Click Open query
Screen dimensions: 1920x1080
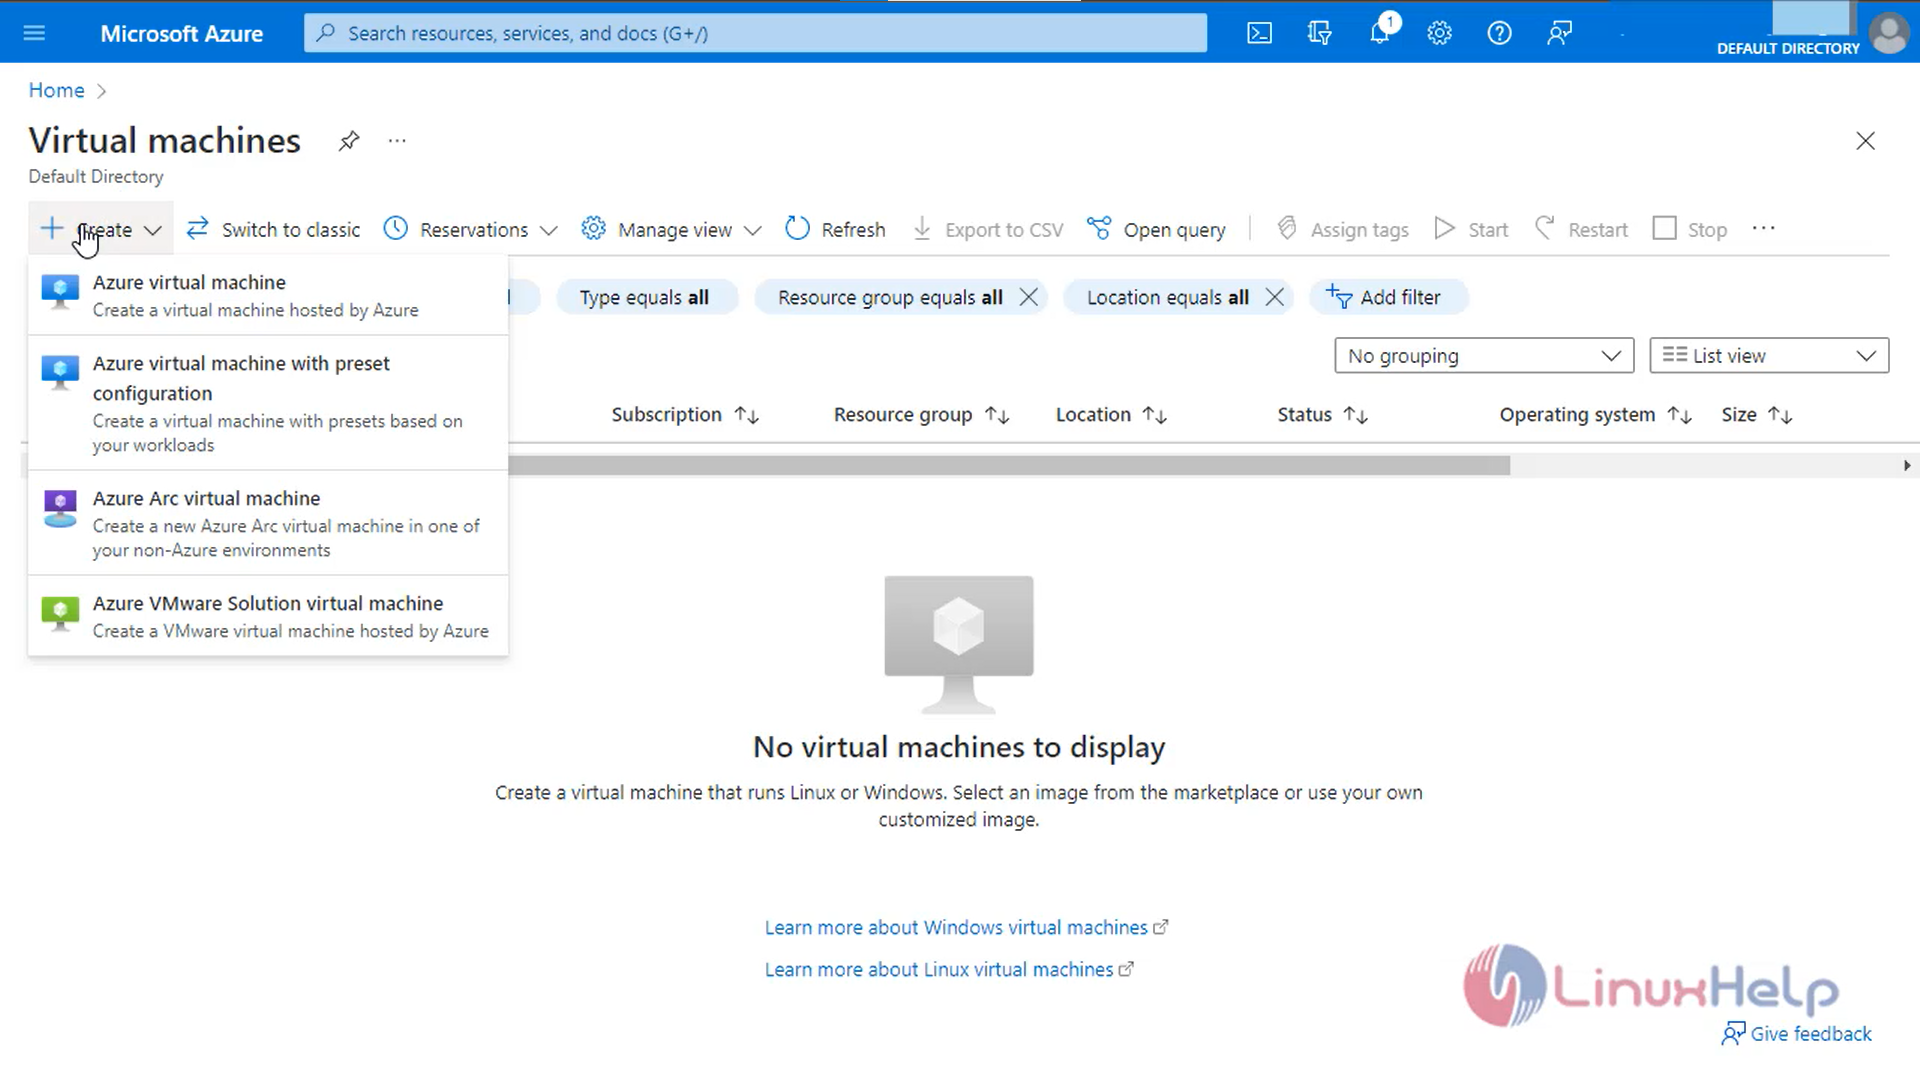(x=1156, y=229)
